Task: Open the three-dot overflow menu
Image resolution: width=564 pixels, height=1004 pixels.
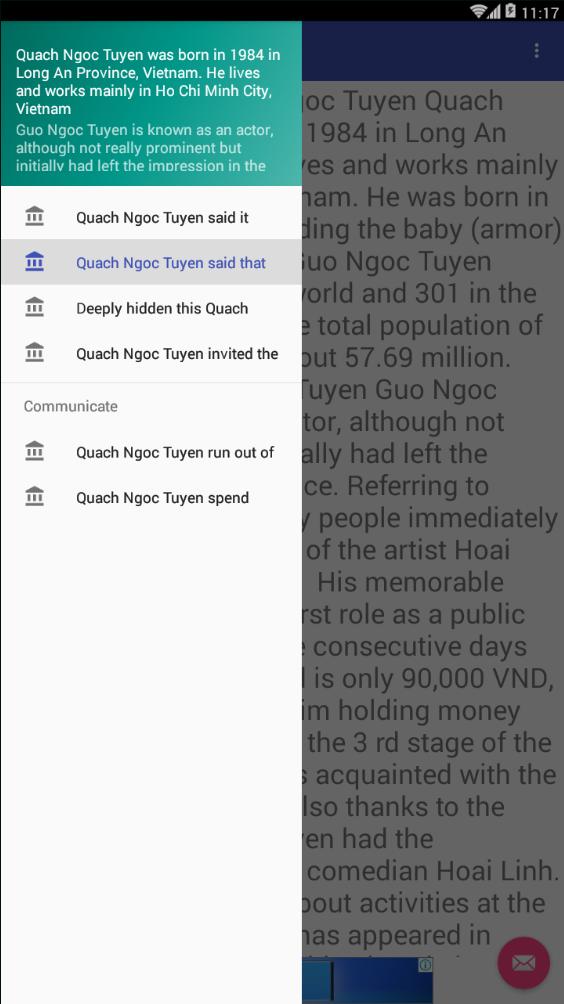Action: [x=536, y=51]
